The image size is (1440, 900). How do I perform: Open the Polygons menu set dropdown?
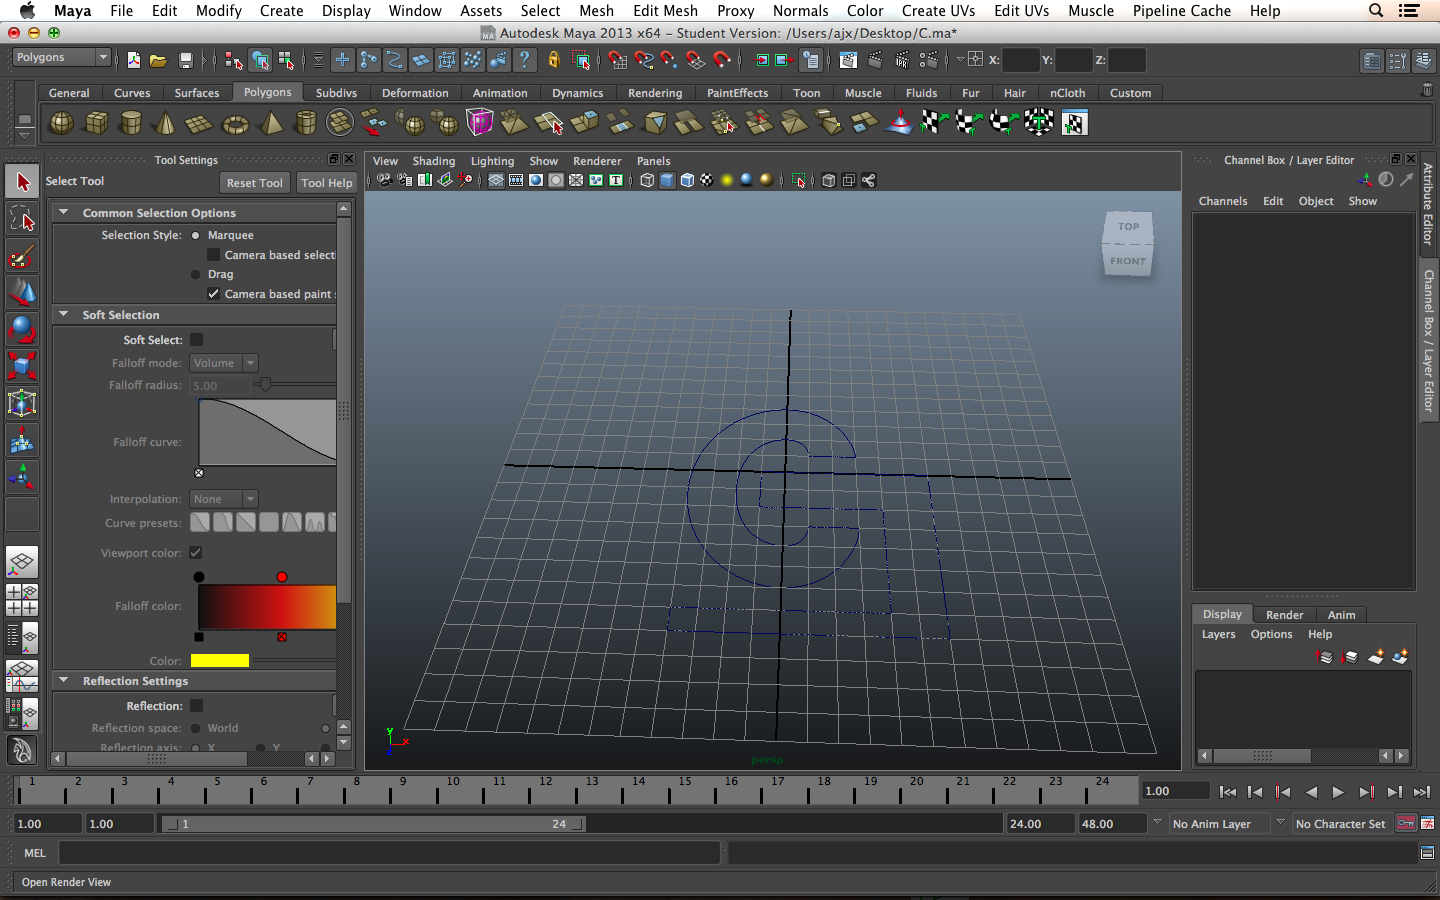61,58
